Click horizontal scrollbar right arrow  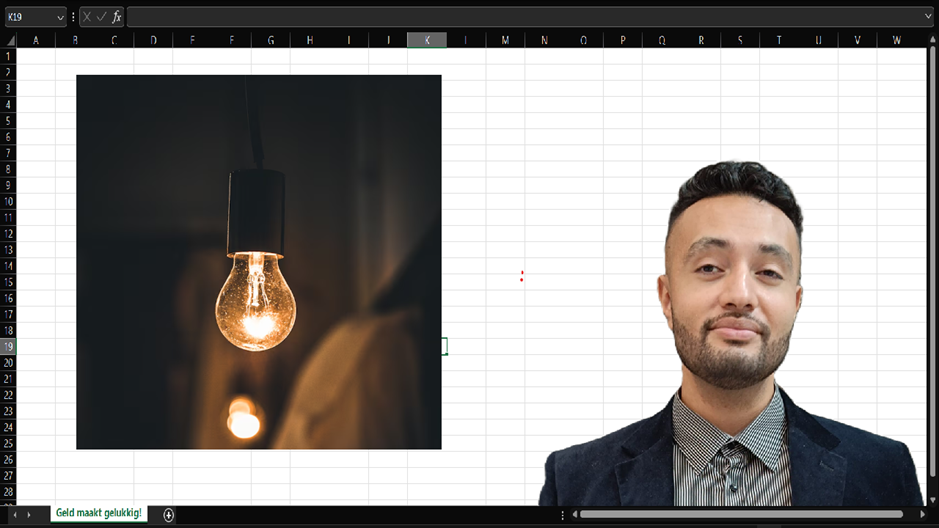pyautogui.click(x=923, y=514)
